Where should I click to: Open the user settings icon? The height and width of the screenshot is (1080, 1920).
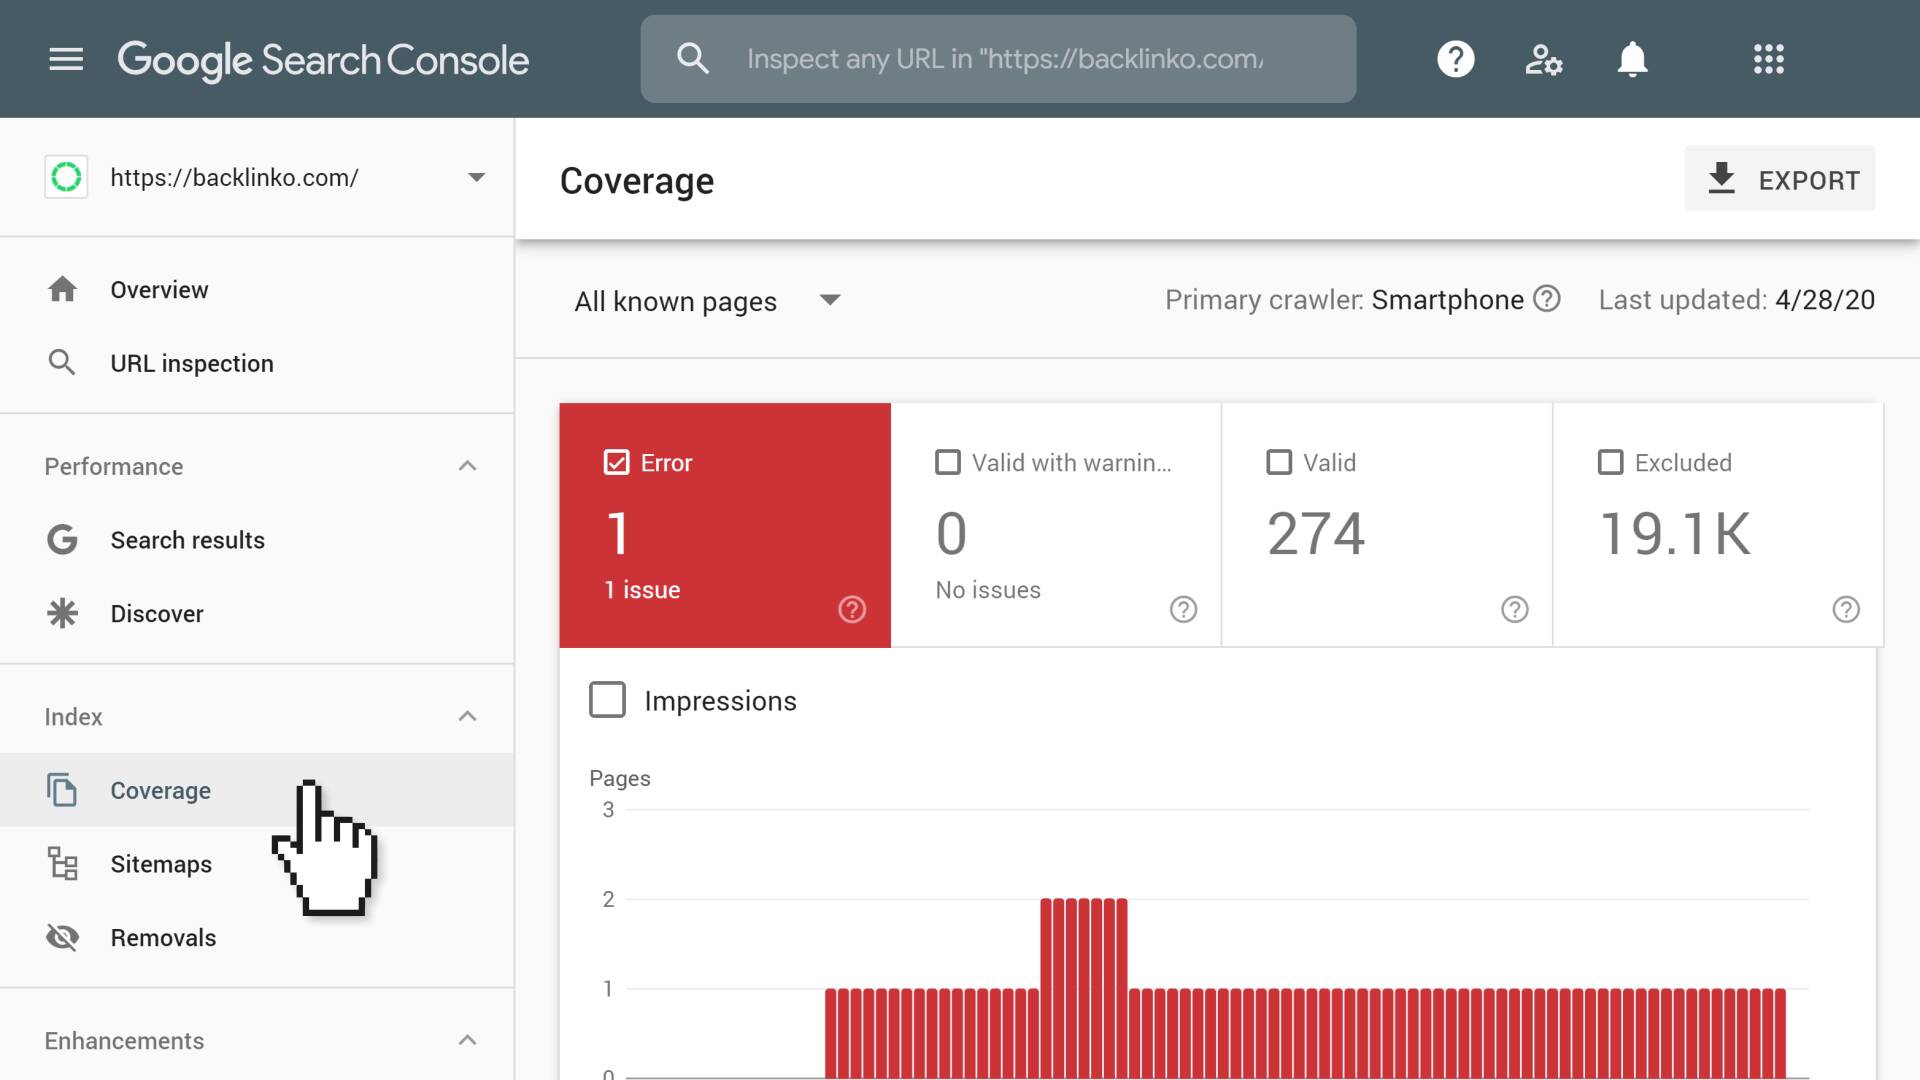point(1543,59)
